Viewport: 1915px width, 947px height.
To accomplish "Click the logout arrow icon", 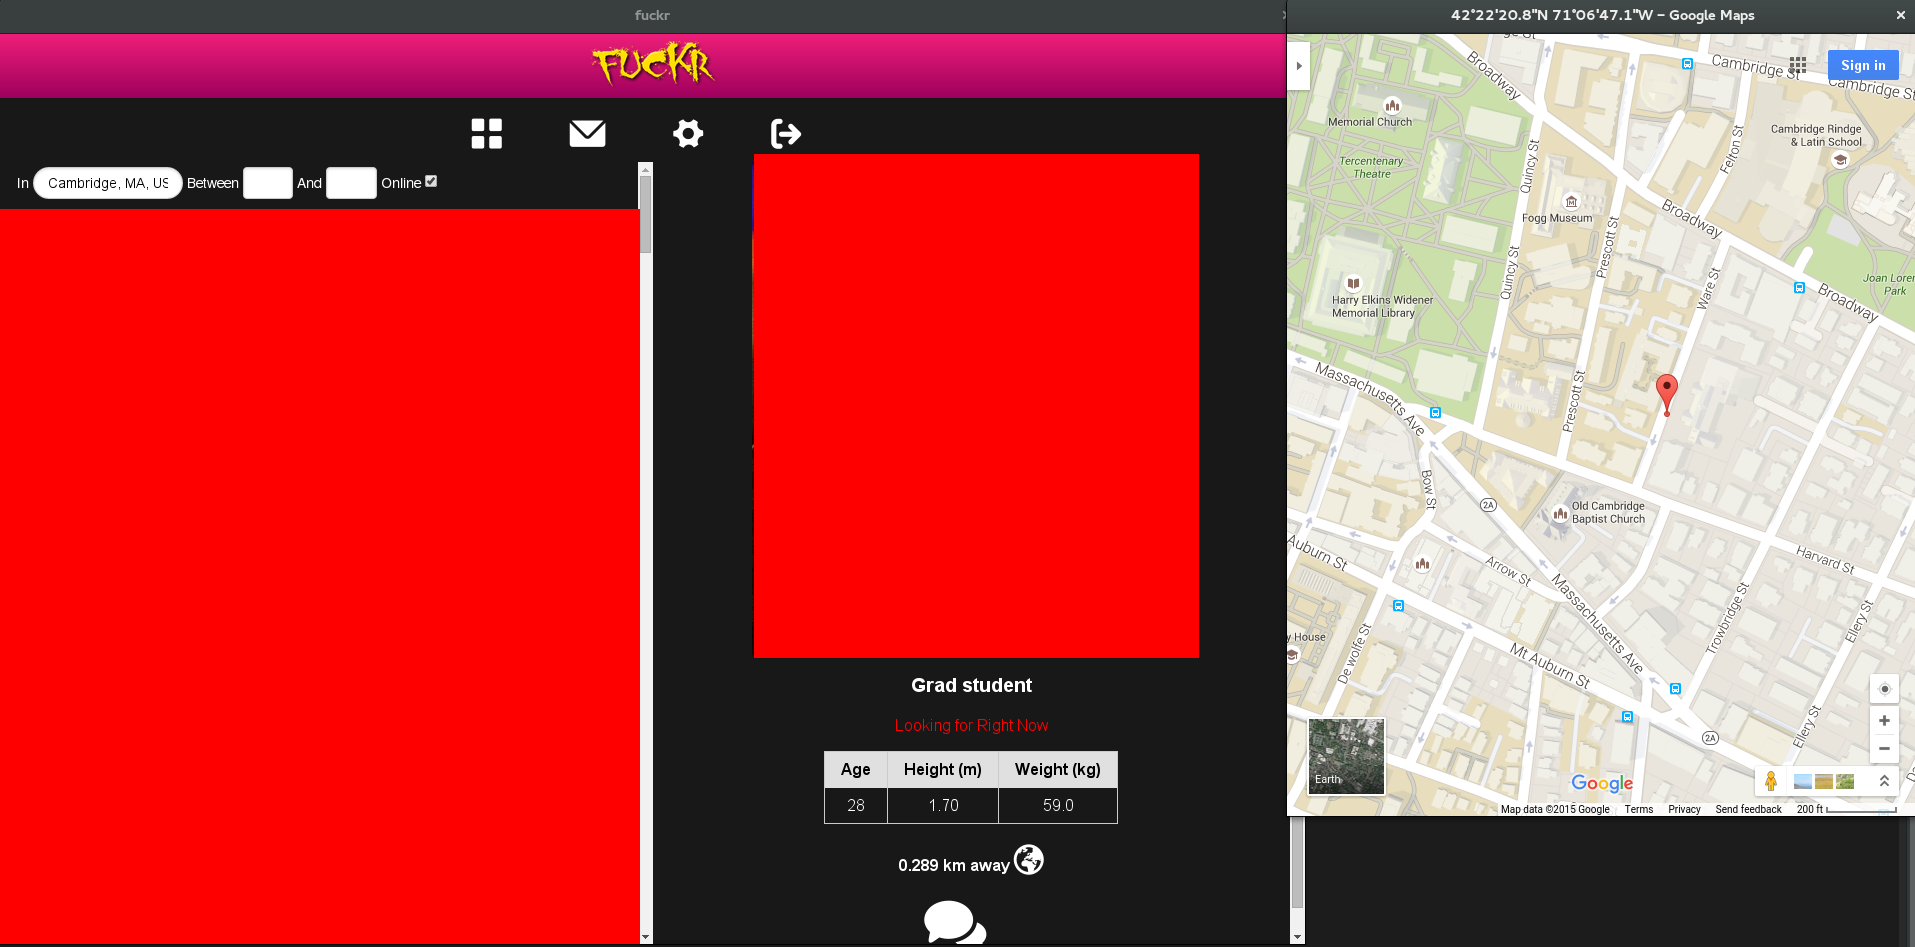I will 786,133.
